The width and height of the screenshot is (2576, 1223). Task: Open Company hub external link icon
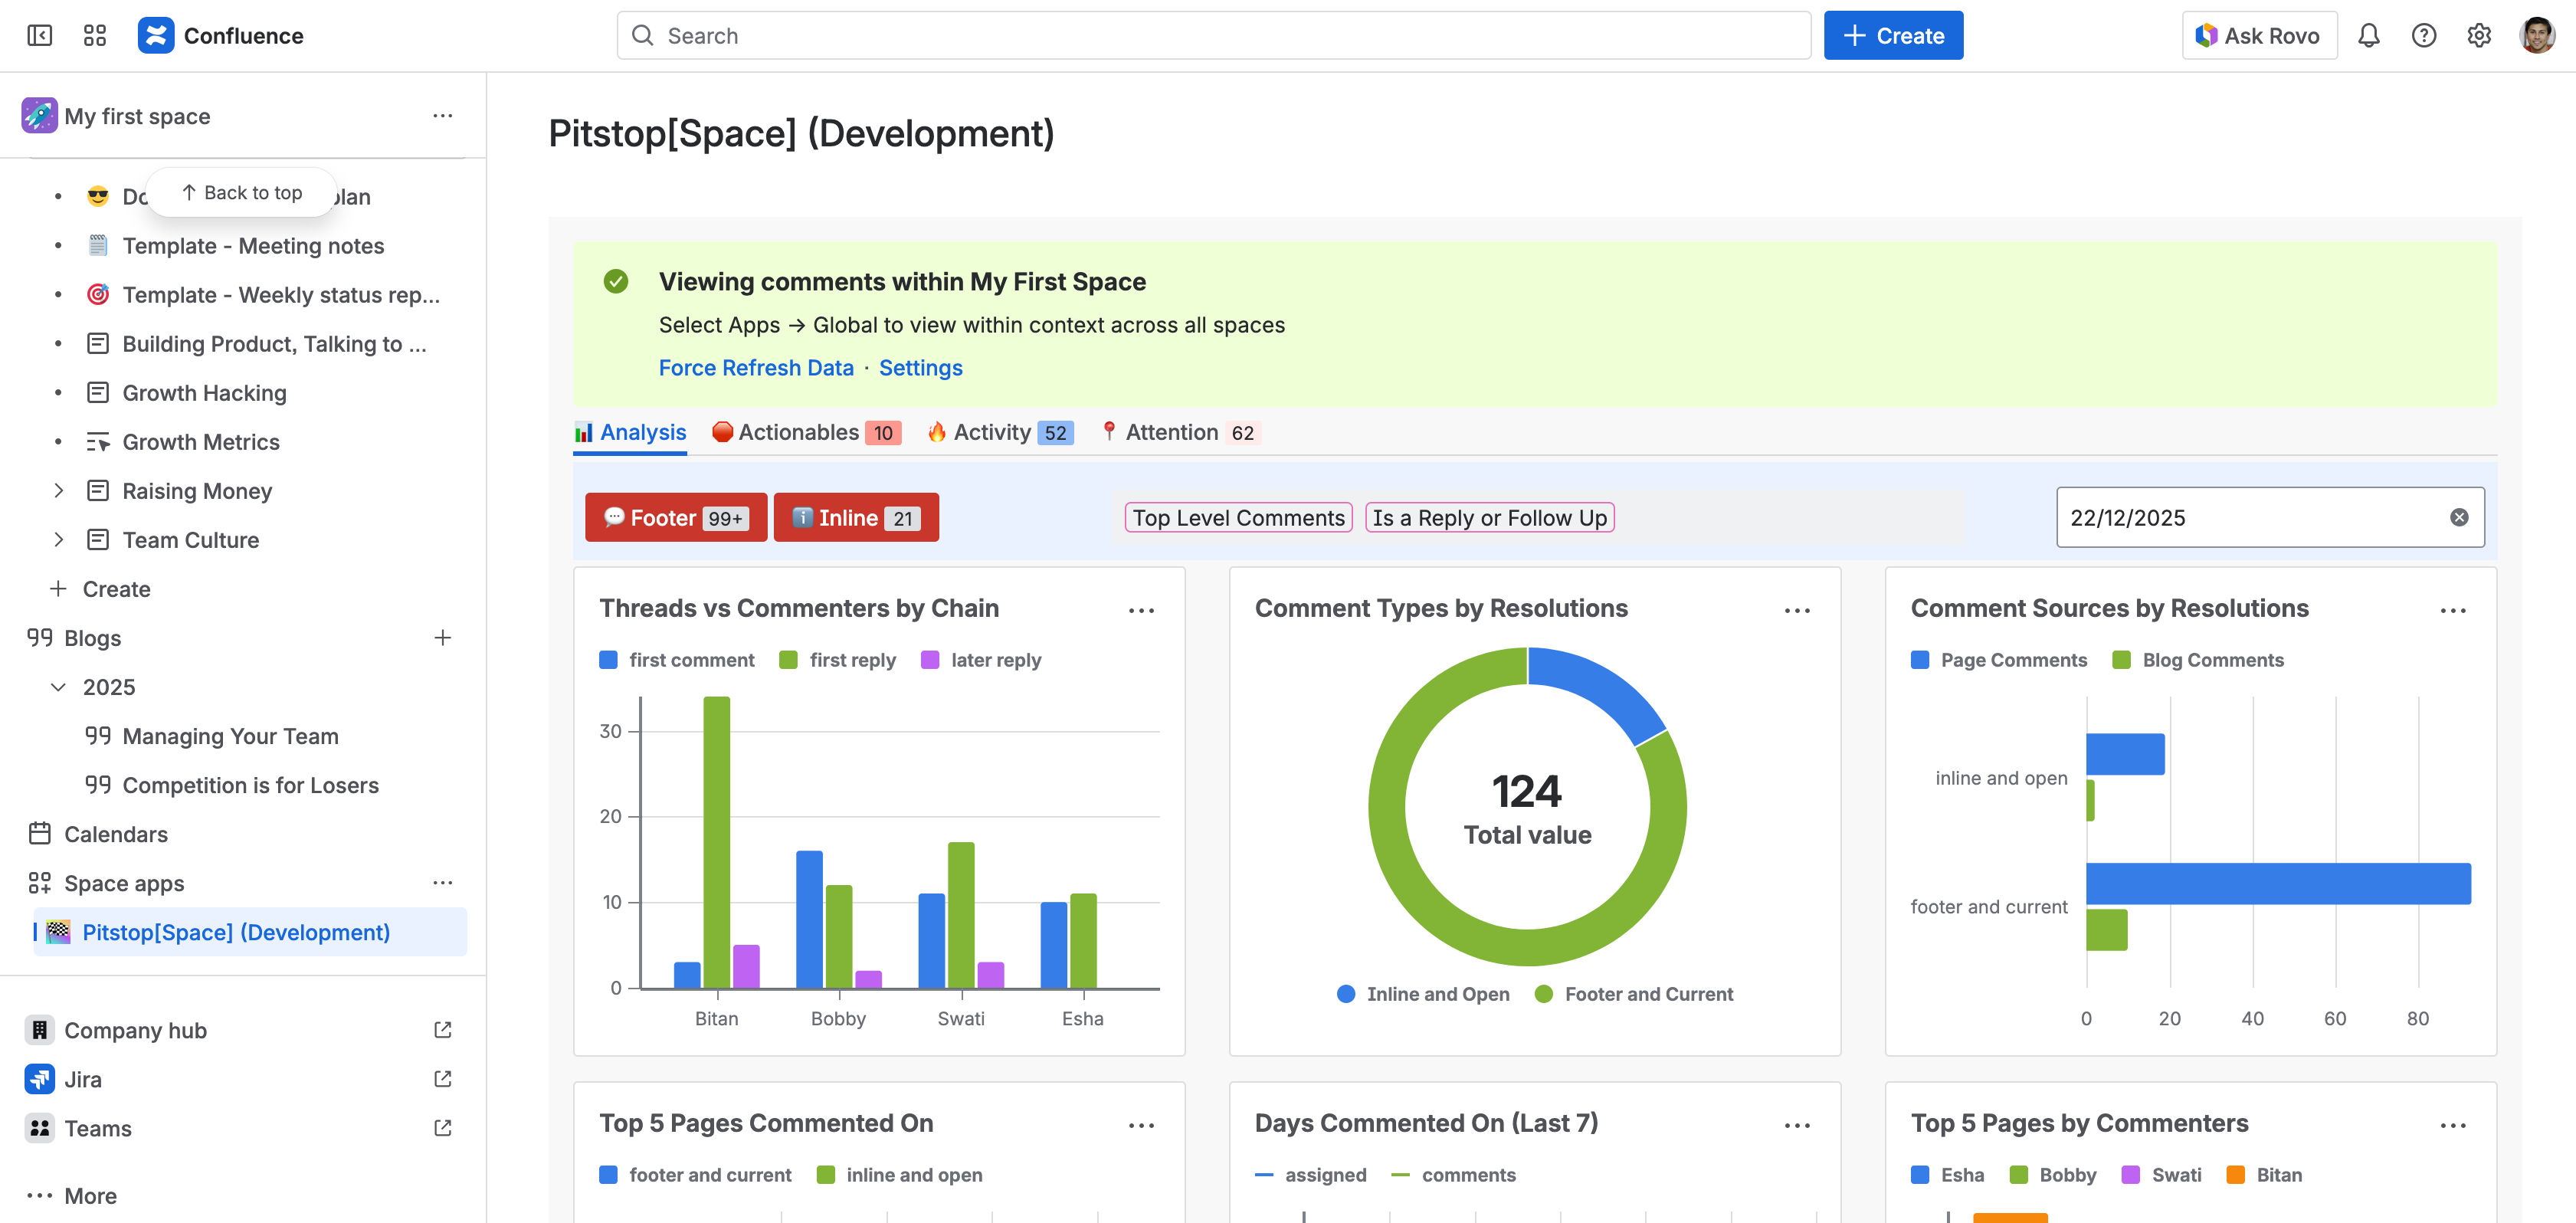443,1030
